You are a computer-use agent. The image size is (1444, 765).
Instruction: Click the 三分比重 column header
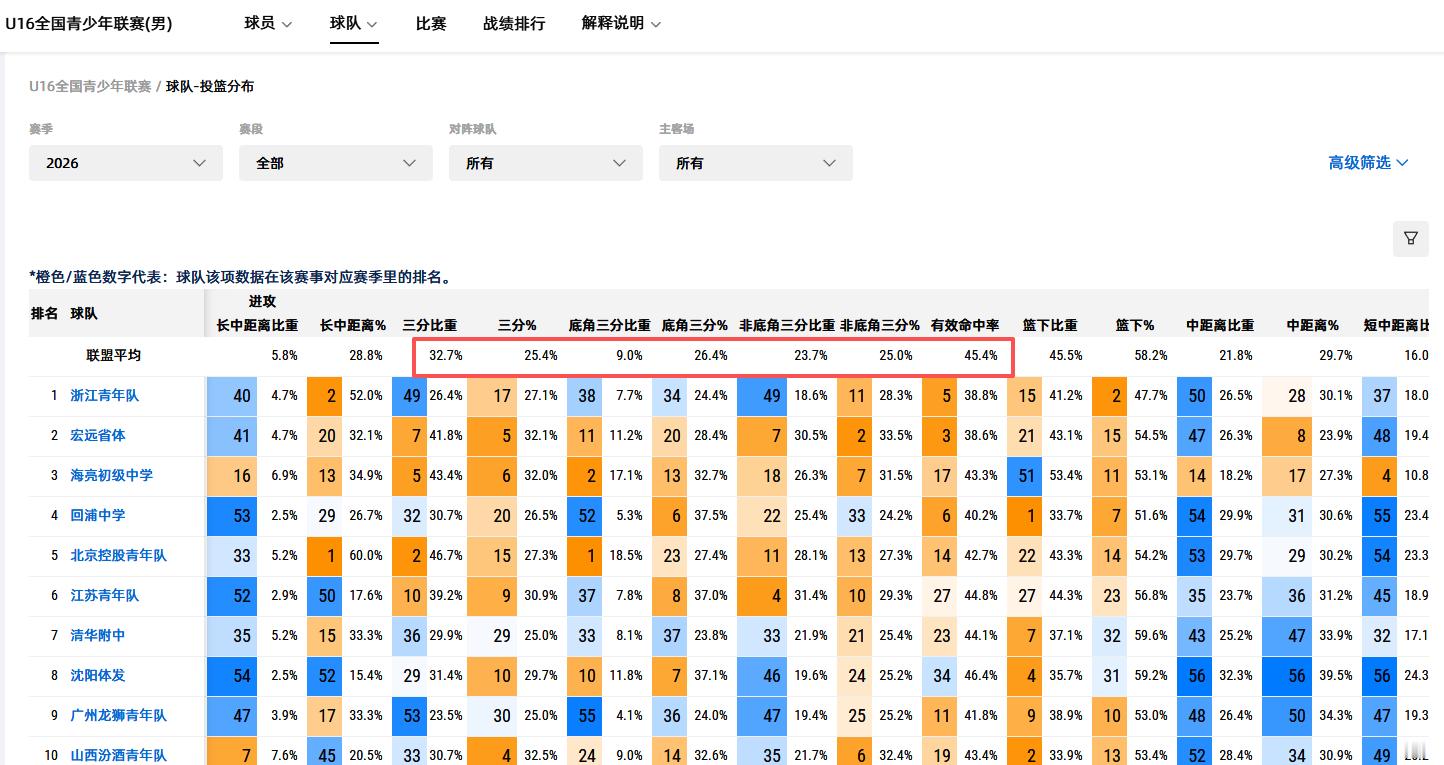click(x=430, y=326)
